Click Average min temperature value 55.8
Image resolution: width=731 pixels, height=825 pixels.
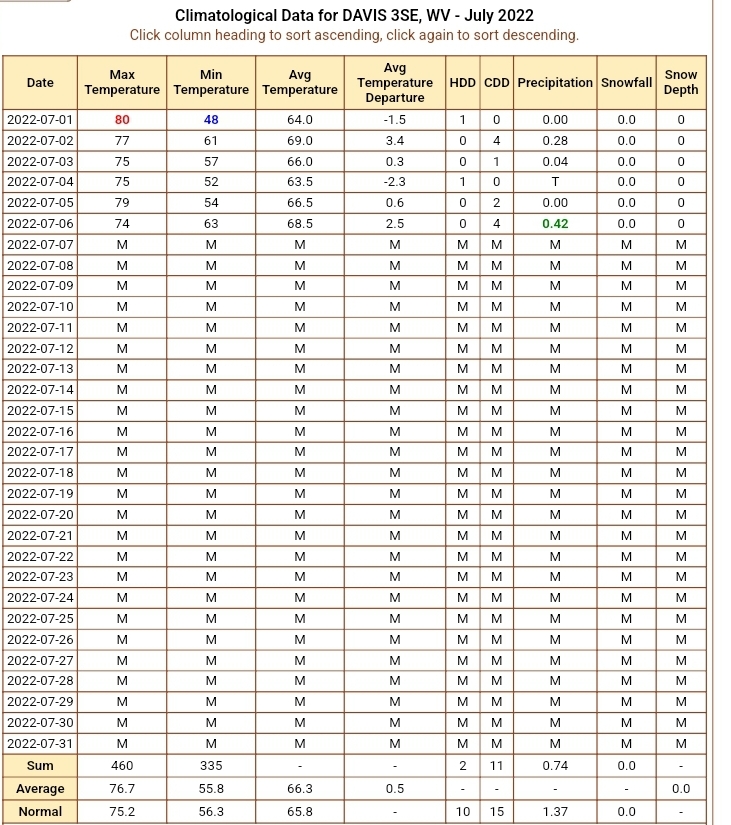pyautogui.click(x=211, y=789)
